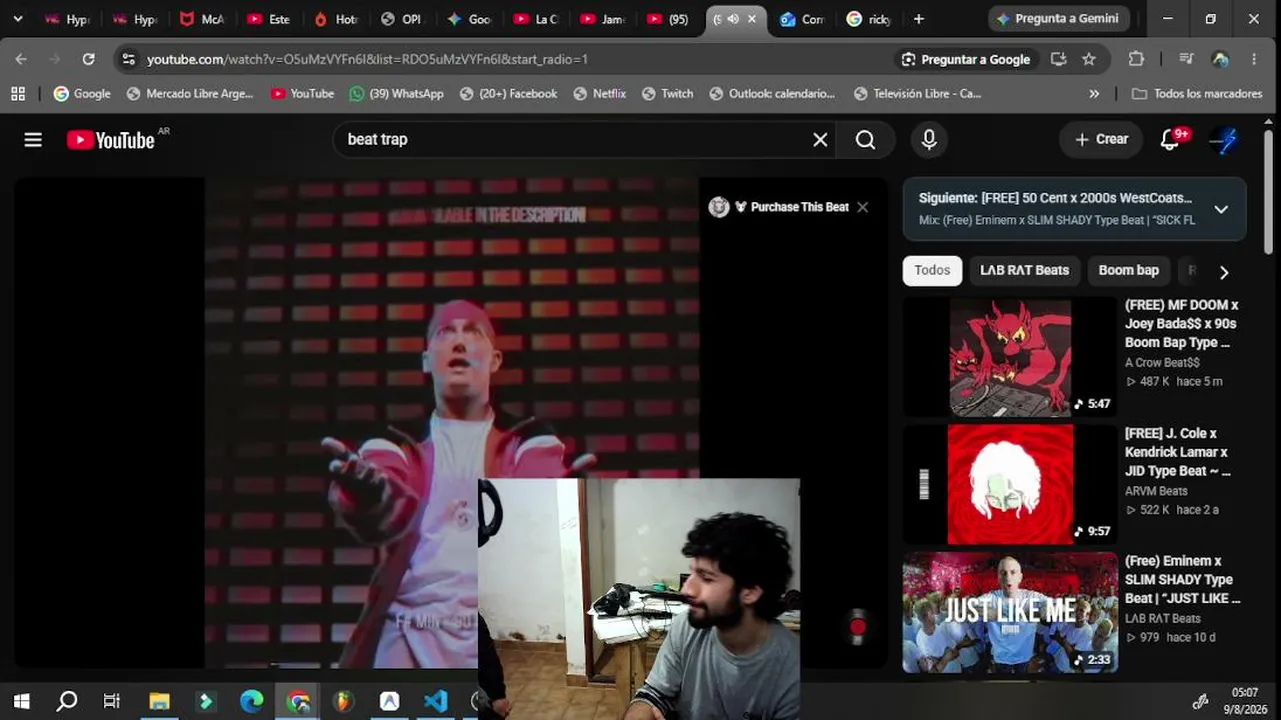This screenshot has width=1281, height=720.
Task: Open the 'Purchase This Beat' info card
Action: click(x=790, y=207)
